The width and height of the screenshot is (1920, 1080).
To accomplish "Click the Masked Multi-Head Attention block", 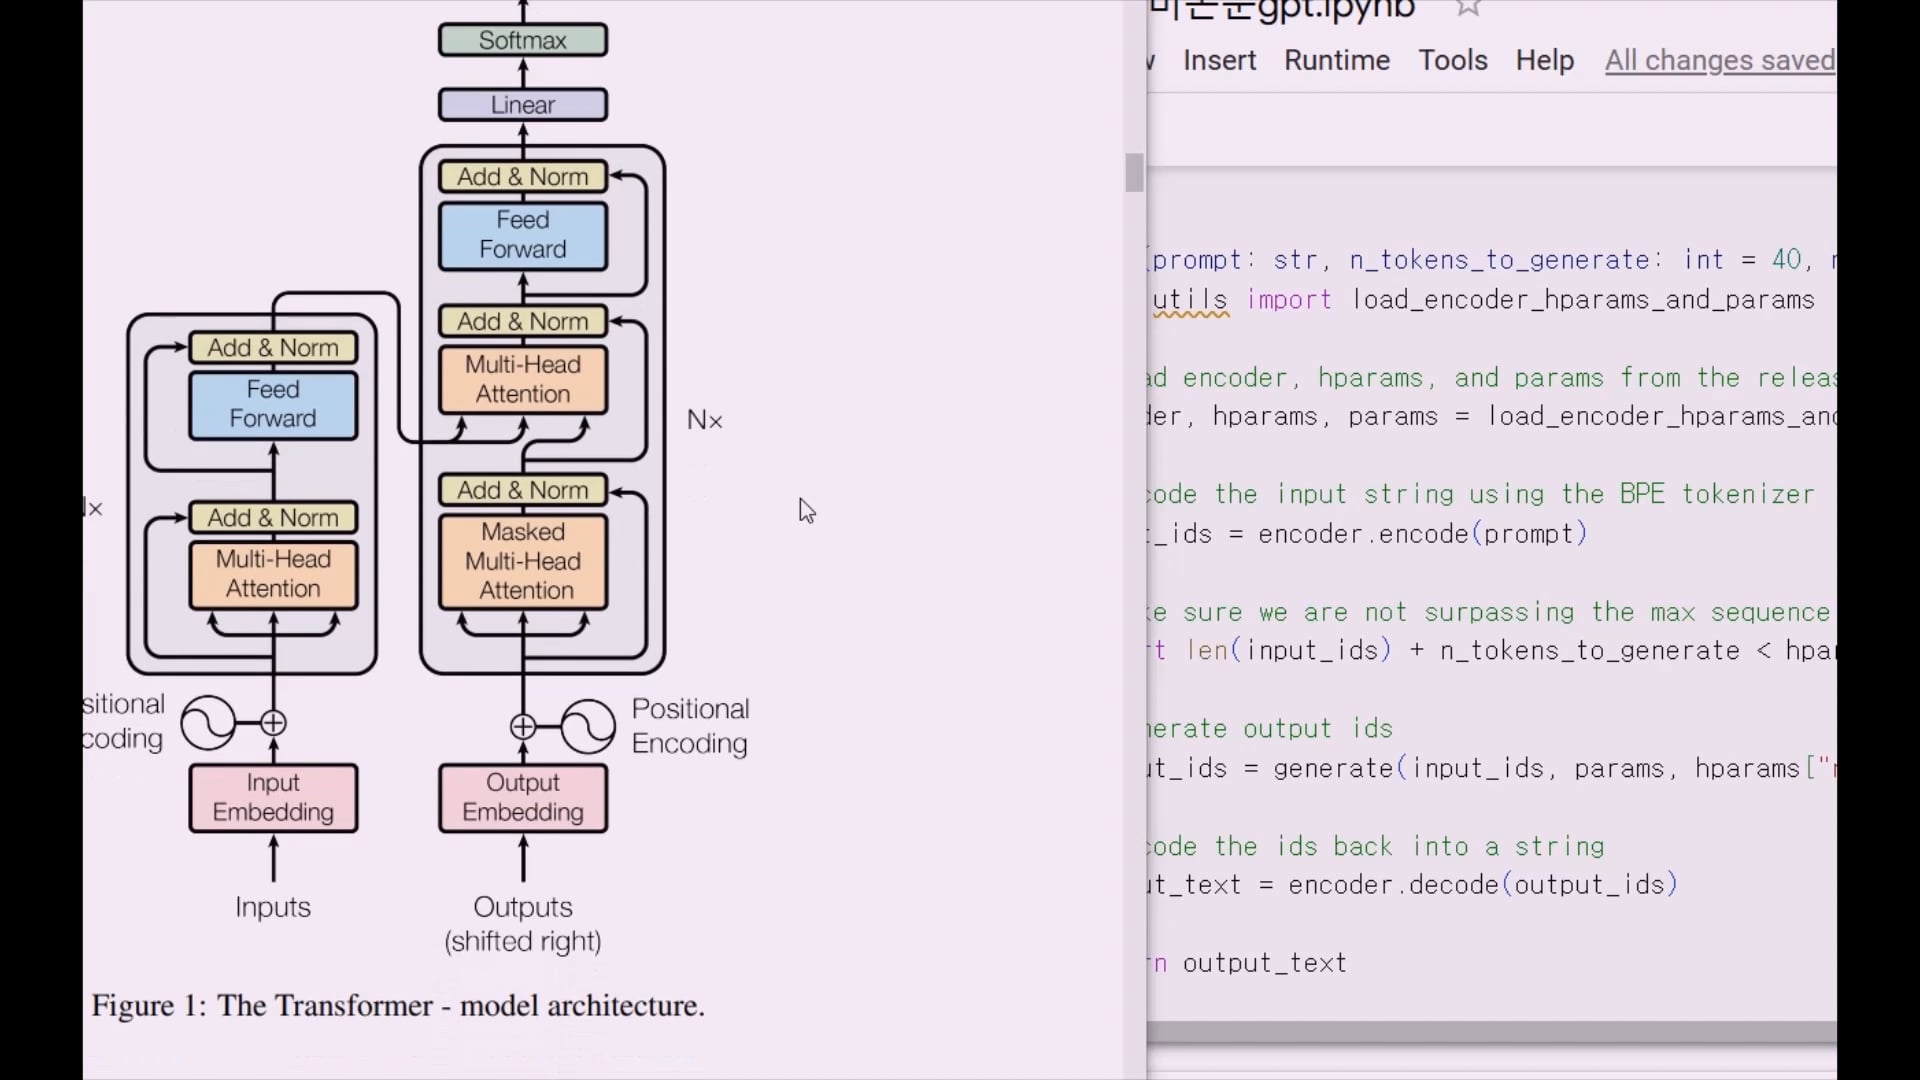I will pos(523,561).
